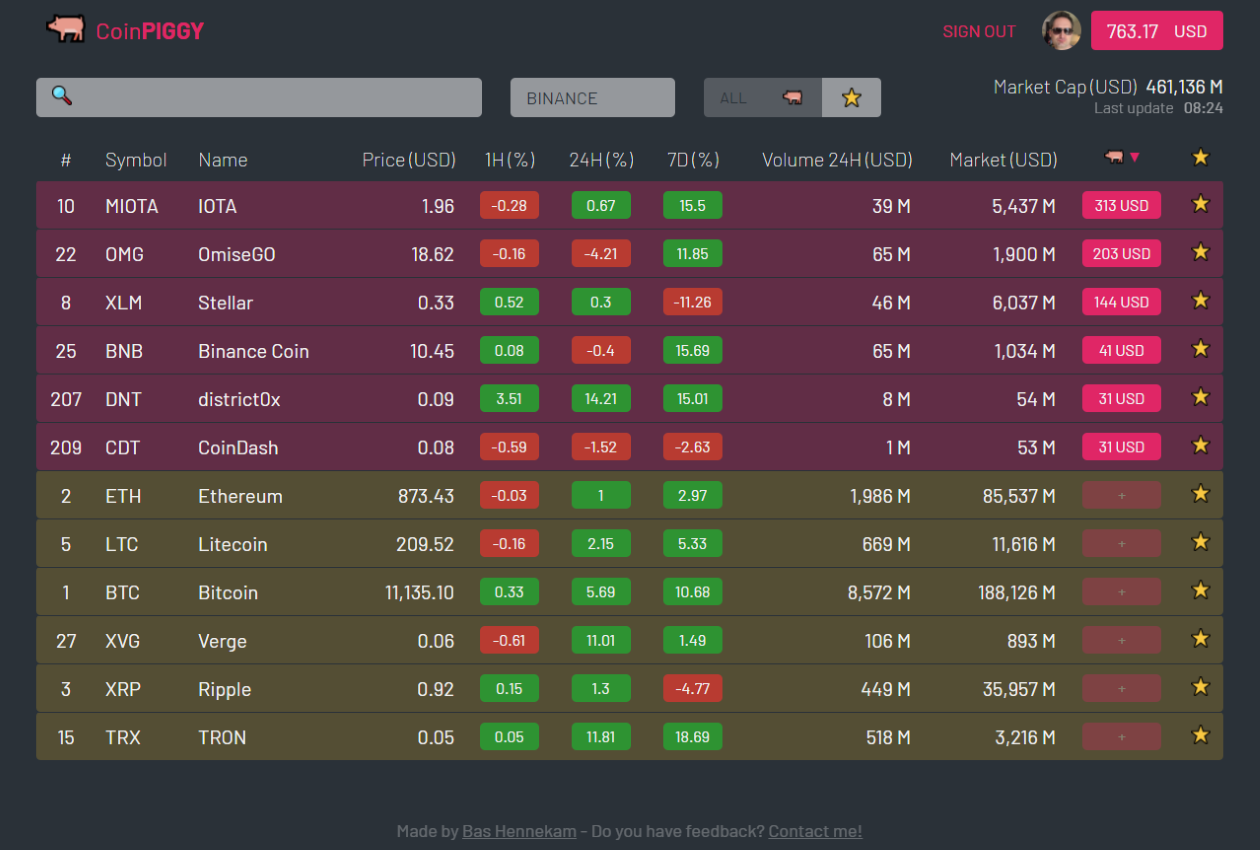Screen dimensions: 1260x850
Task: Click the OmiseGO 24H value -4.21
Action: pos(601,254)
